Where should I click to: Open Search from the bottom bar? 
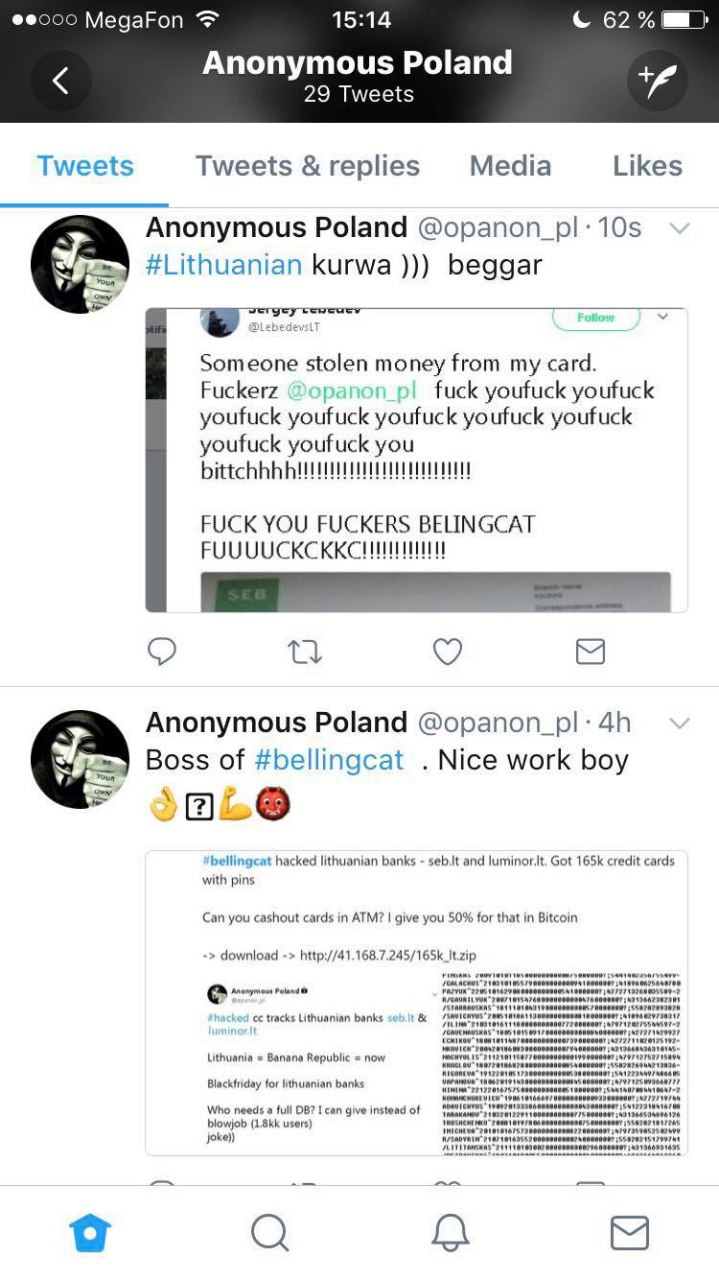click(x=270, y=1233)
